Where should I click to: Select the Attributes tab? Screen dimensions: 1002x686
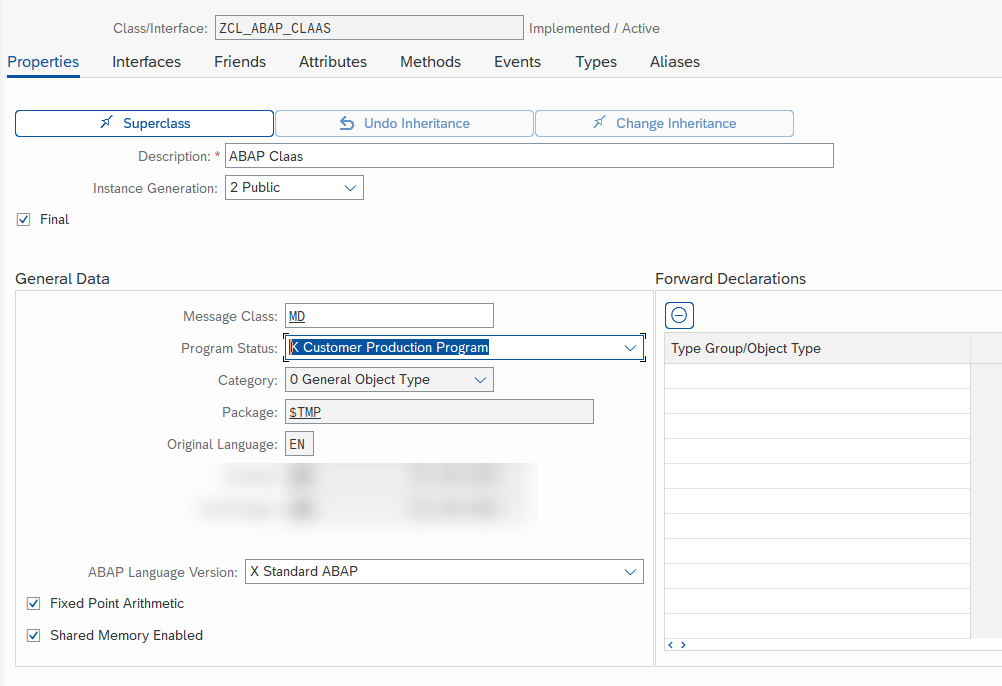(x=333, y=62)
